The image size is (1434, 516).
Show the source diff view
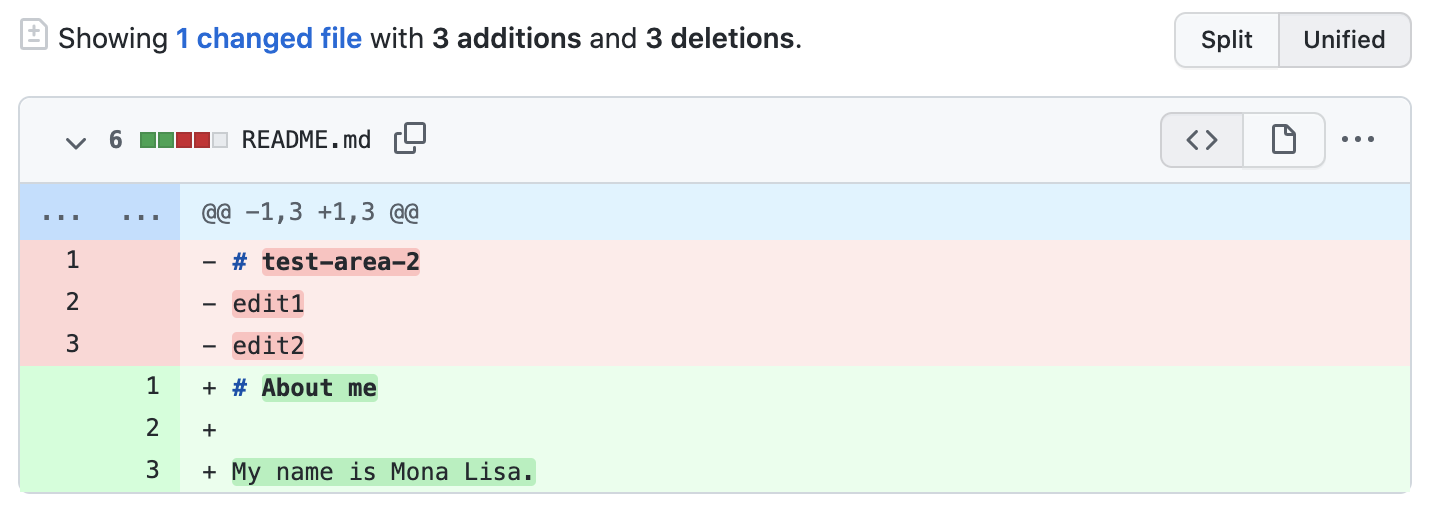pyautogui.click(x=1202, y=140)
